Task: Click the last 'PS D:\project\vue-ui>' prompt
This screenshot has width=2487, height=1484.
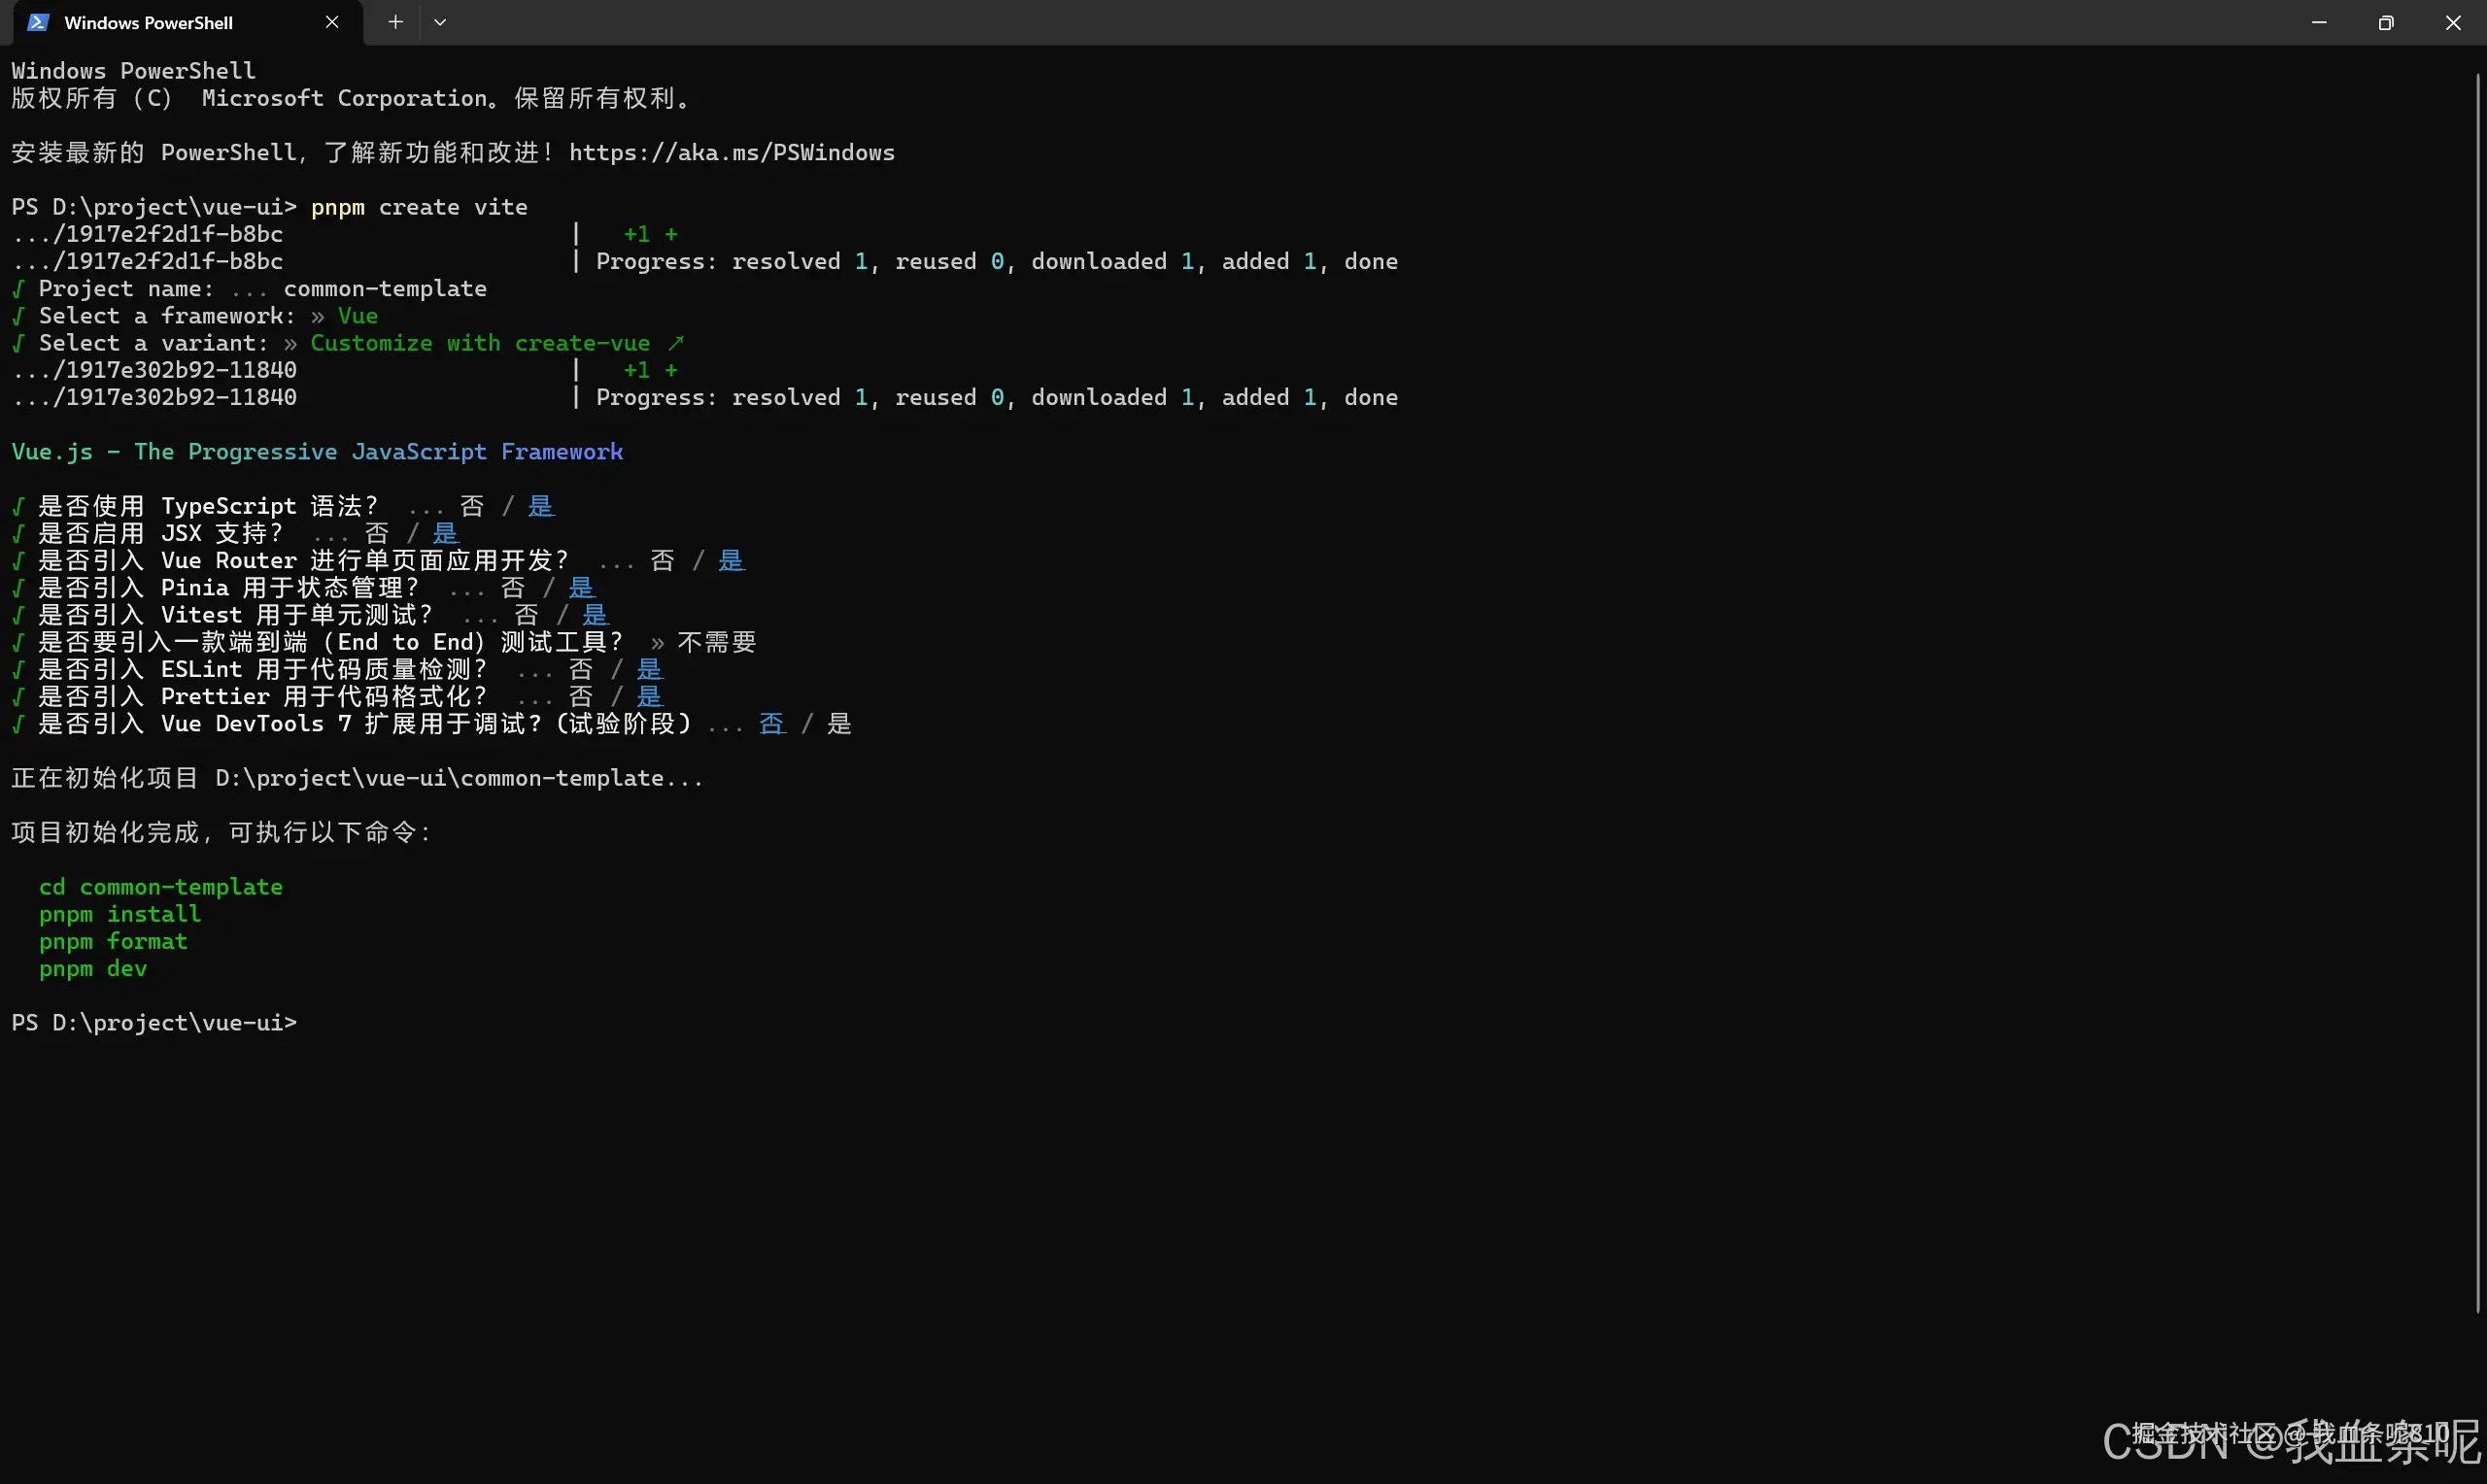Action: pyautogui.click(x=154, y=1023)
